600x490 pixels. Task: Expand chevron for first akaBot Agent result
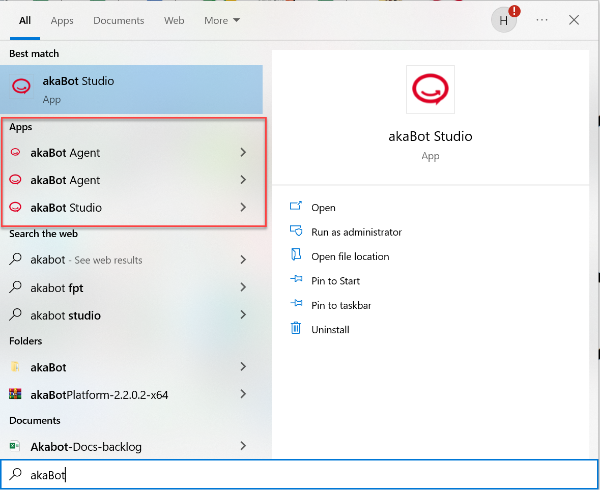243,152
